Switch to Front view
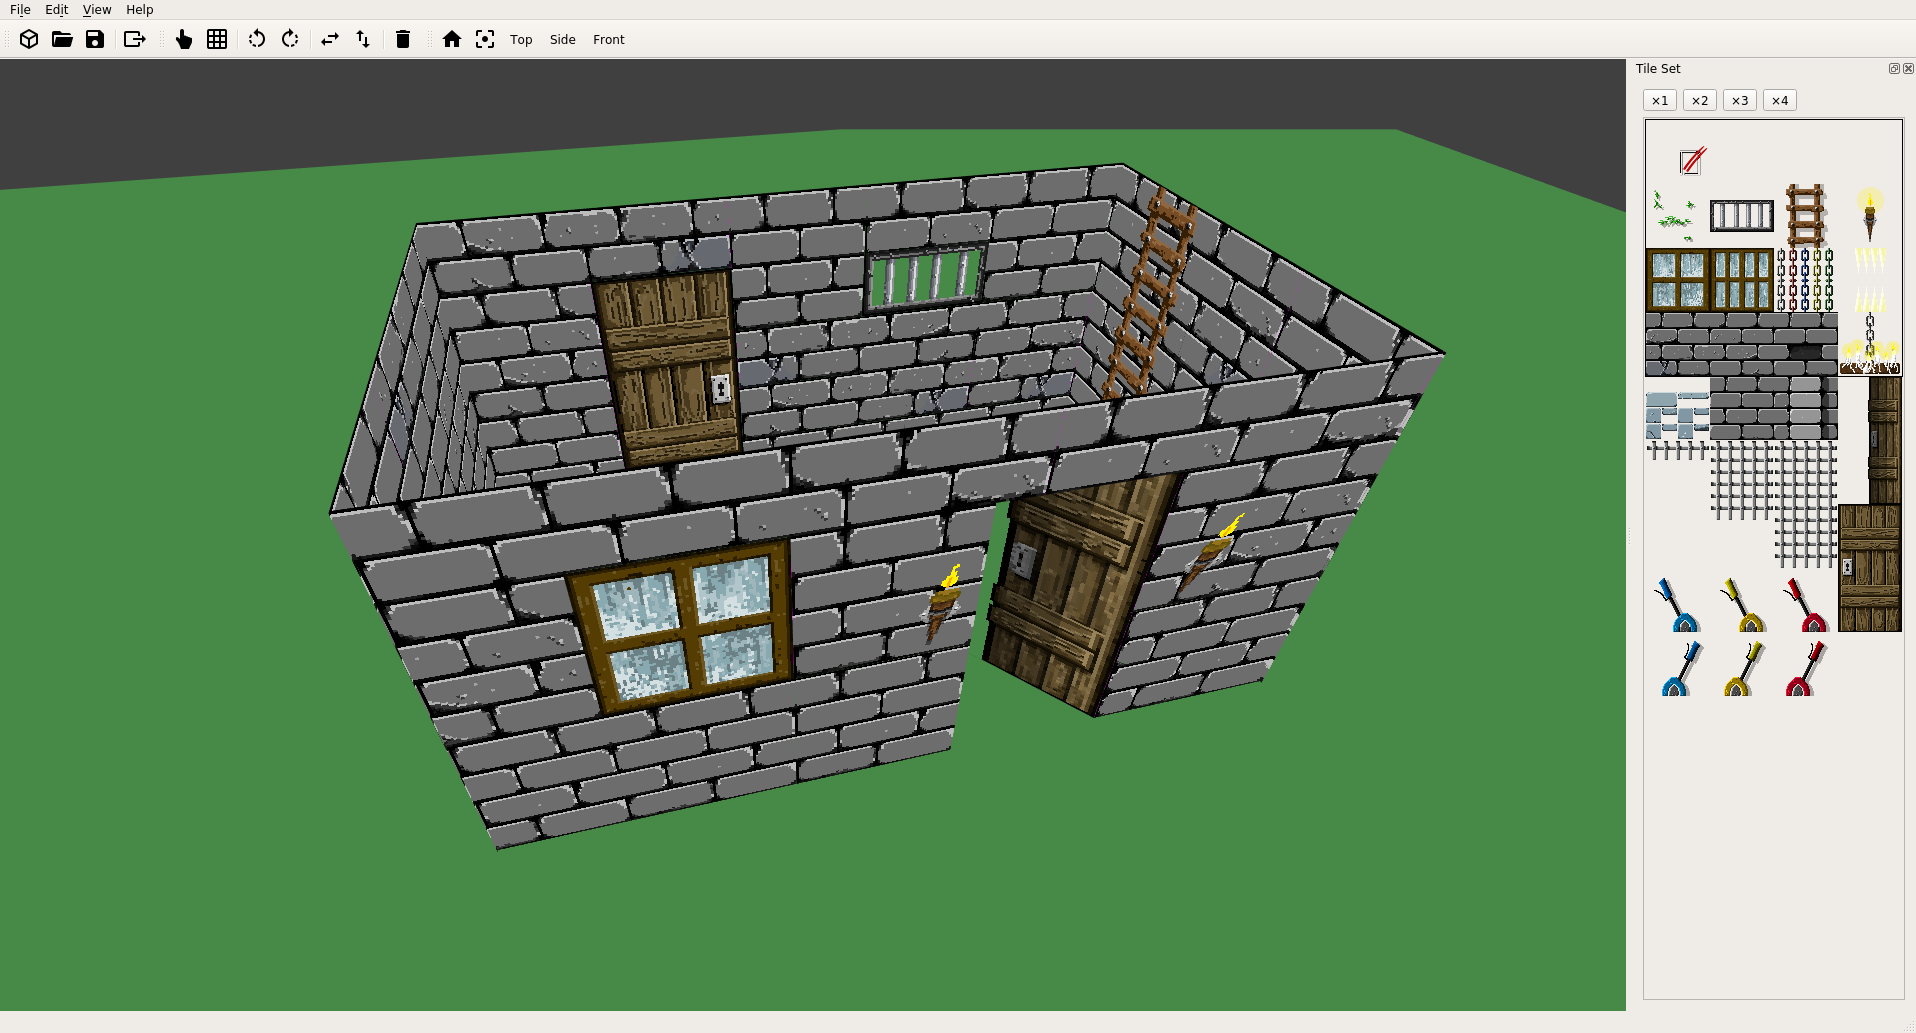 tap(608, 40)
